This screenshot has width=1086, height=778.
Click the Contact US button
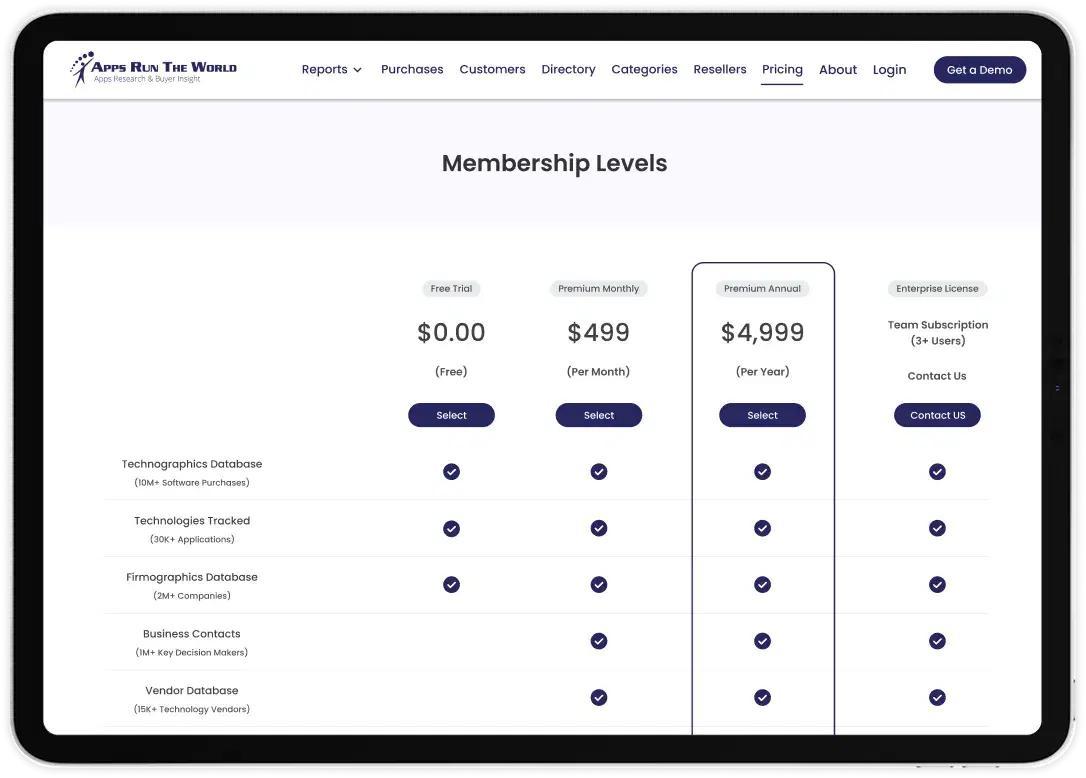[x=937, y=415]
